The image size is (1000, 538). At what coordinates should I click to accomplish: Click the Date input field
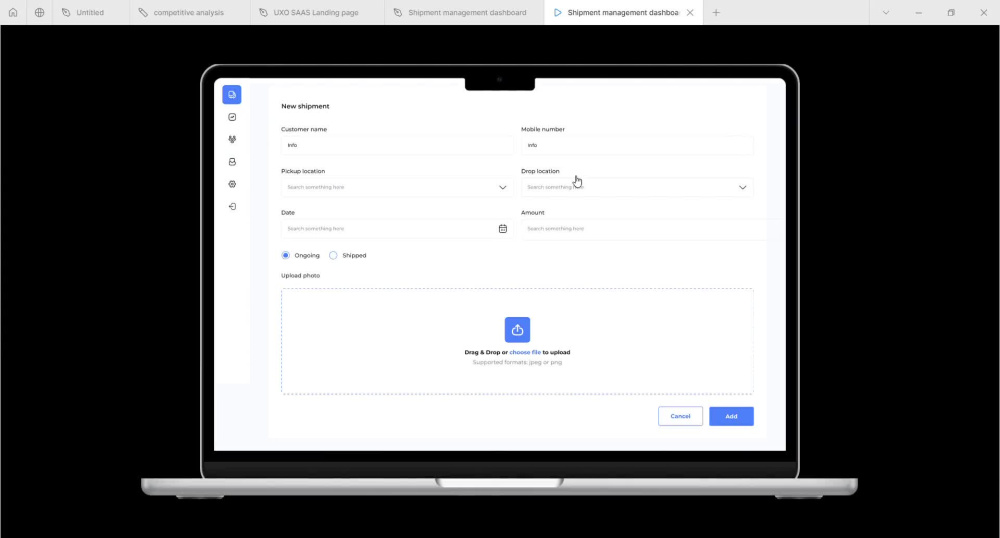pyautogui.click(x=397, y=228)
